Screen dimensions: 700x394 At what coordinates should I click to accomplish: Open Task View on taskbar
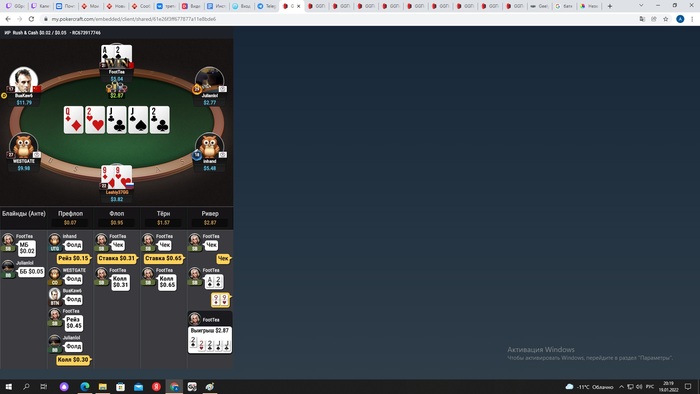pyautogui.click(x=43, y=386)
